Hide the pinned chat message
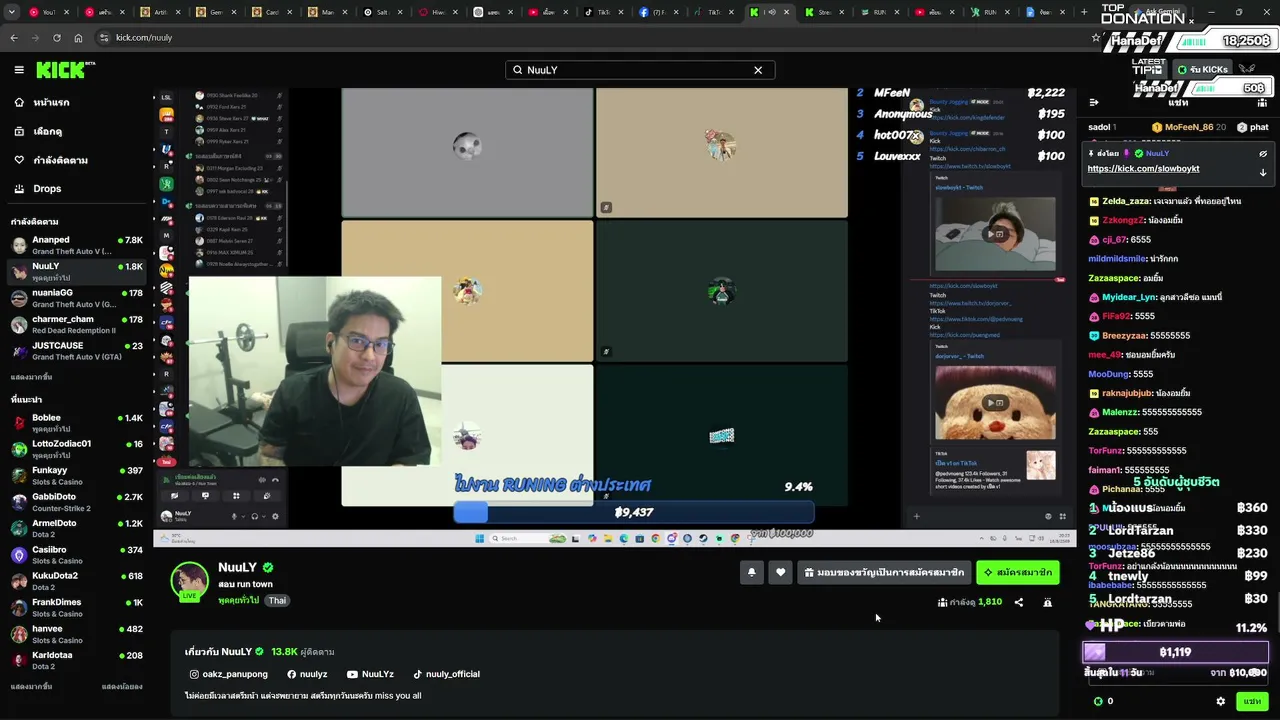Viewport: 1280px width, 720px height. tap(1263, 154)
